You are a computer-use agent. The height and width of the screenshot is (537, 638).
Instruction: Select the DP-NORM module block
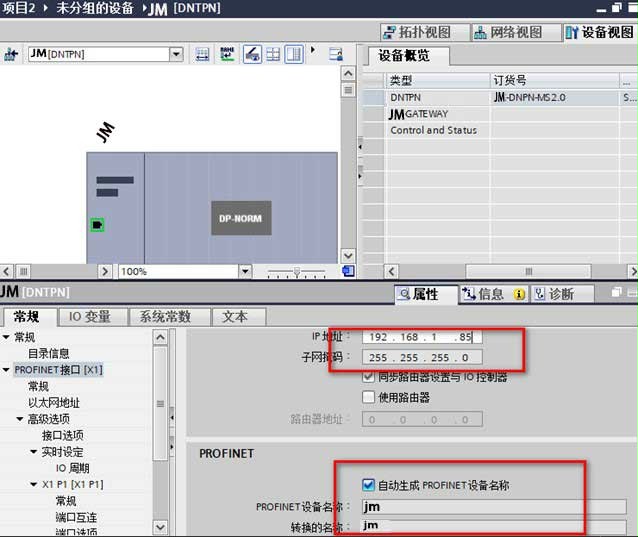click(241, 217)
